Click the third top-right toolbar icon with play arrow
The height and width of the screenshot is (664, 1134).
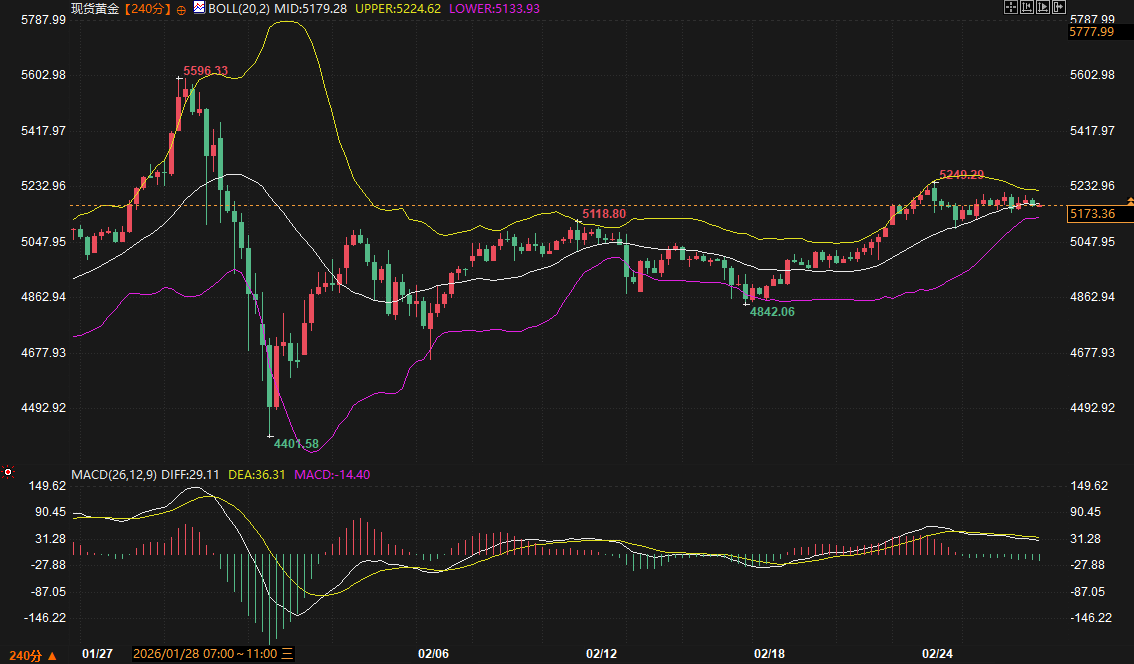[1042, 7]
